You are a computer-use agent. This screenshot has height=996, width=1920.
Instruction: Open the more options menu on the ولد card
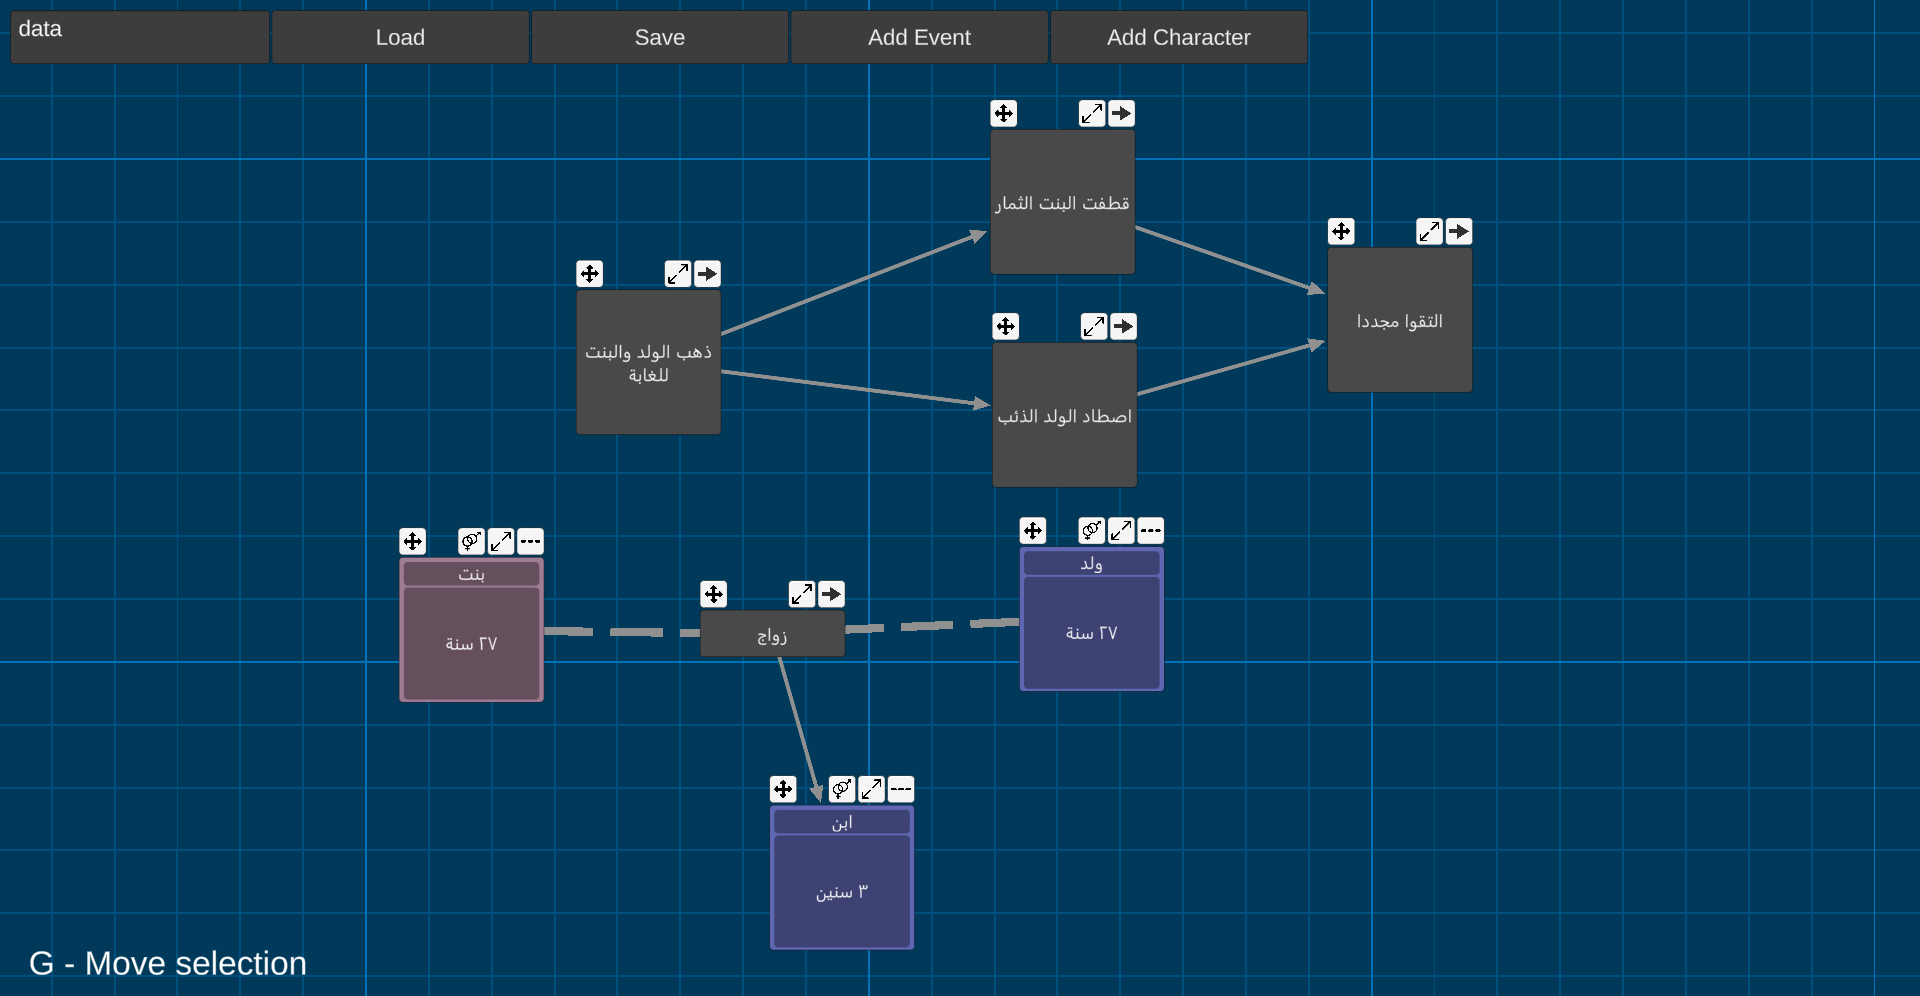click(1151, 531)
